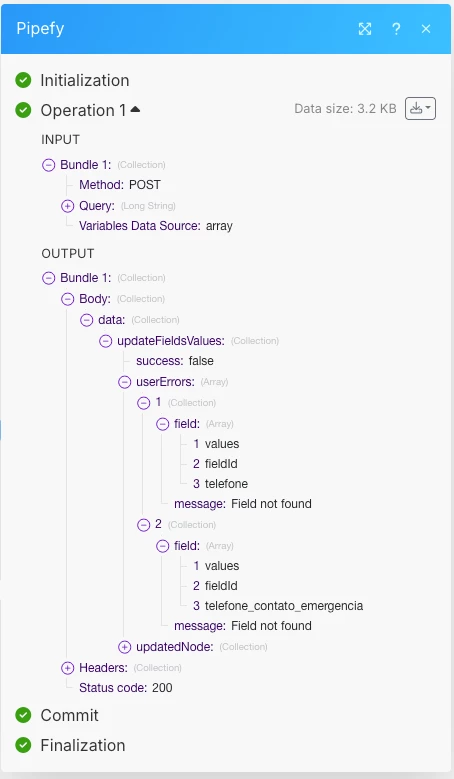Image resolution: width=454 pixels, height=779 pixels.
Task: Click the green check beside Commit
Action: click(x=23, y=715)
